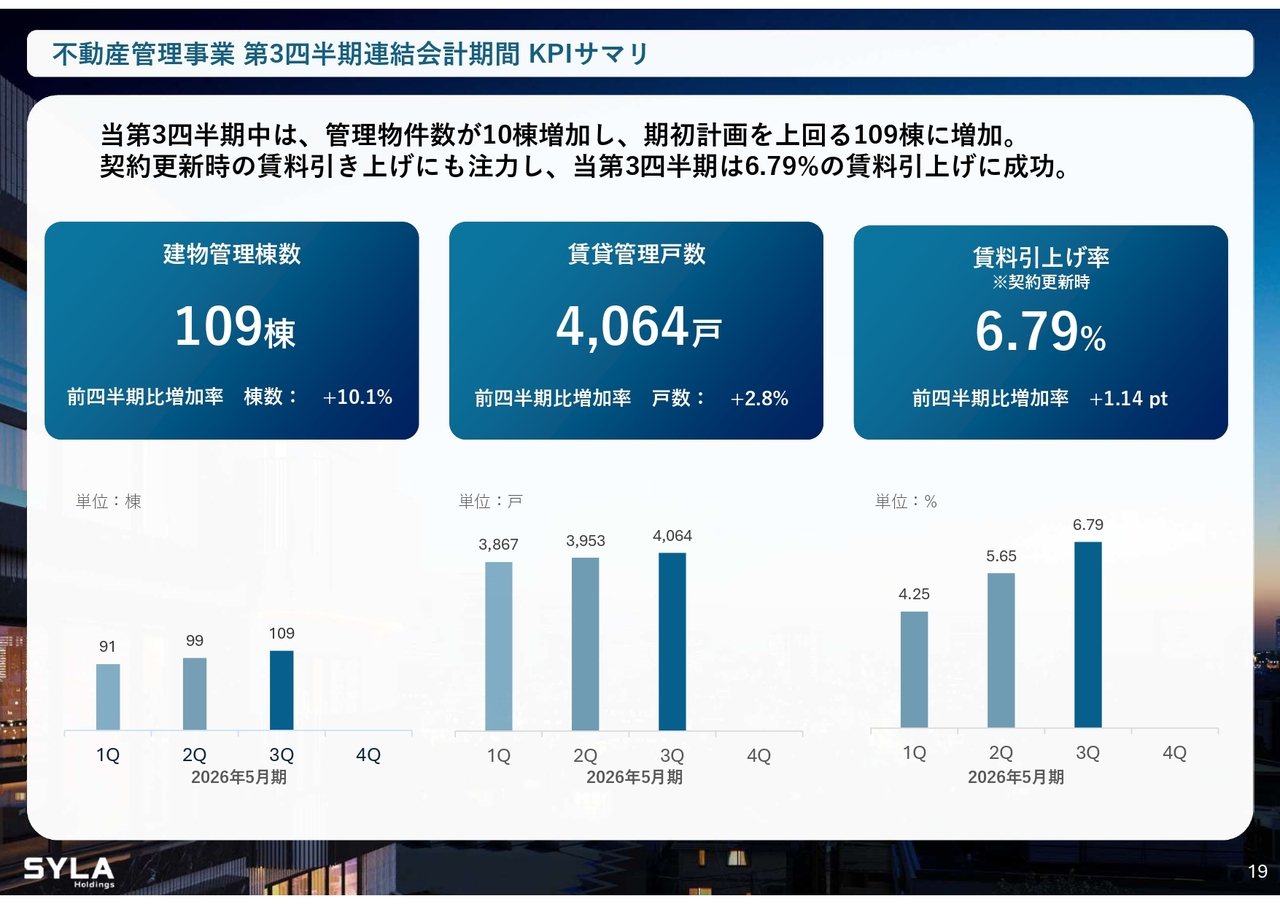Select the 1Q bar labeled 4.25

tap(914, 669)
